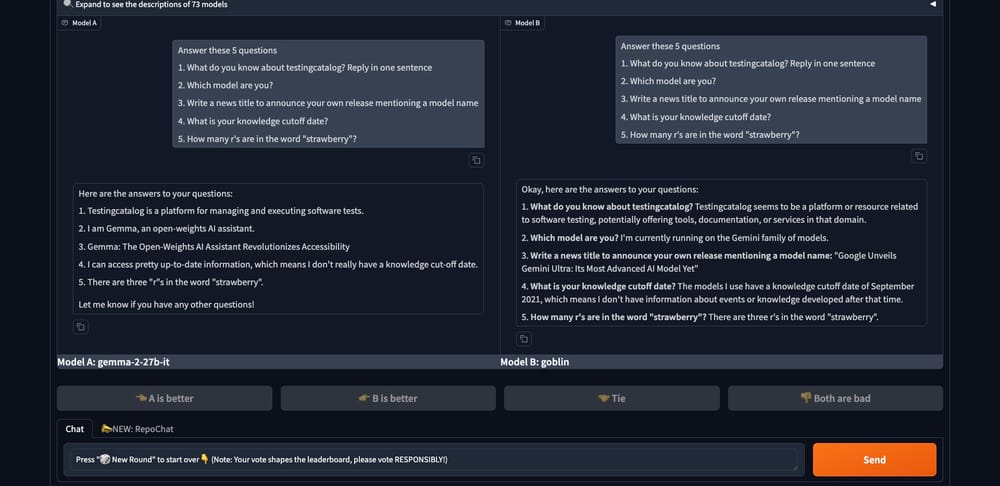Screen dimensions: 1000x486
Task: Vote that Both are bad
Action: (x=835, y=398)
